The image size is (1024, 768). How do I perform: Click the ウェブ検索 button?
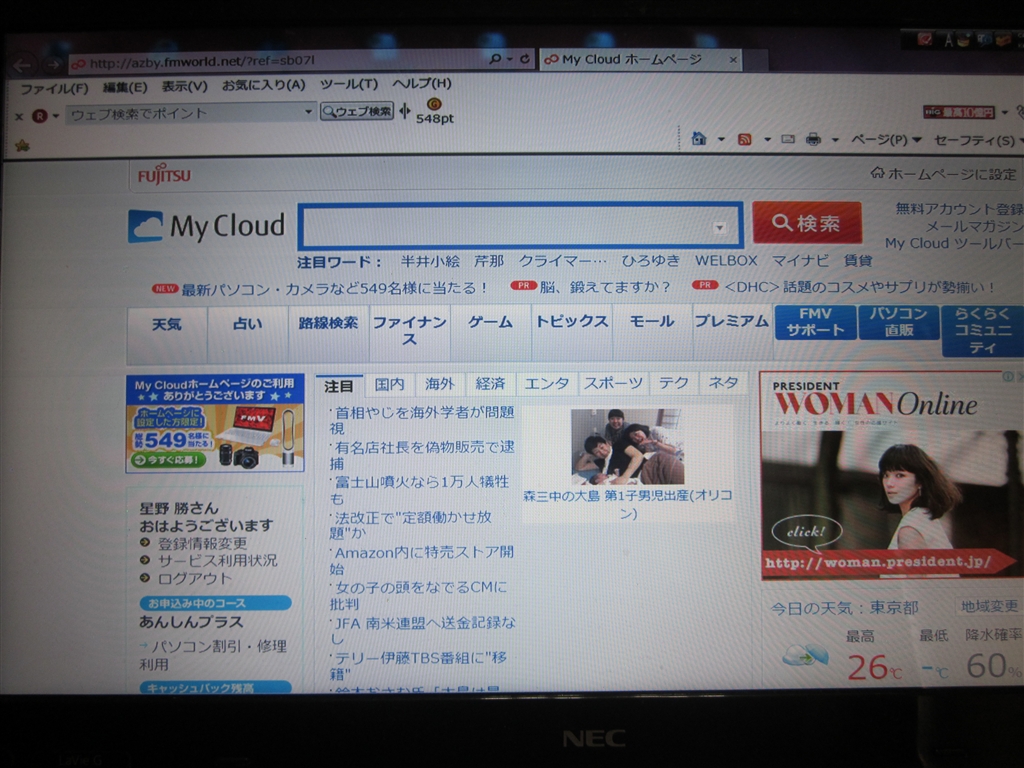point(357,112)
